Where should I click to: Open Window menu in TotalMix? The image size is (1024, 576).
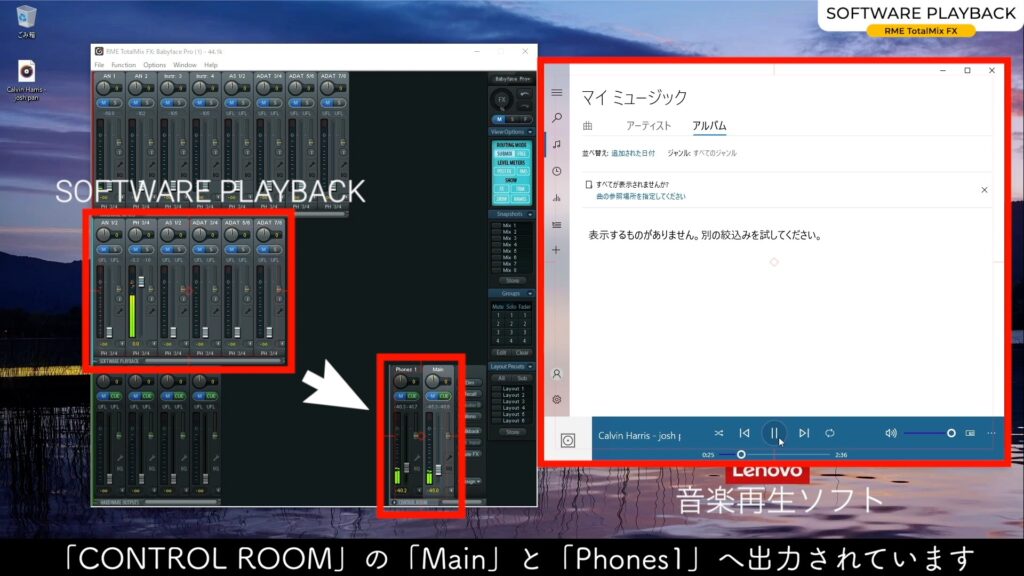coord(185,65)
